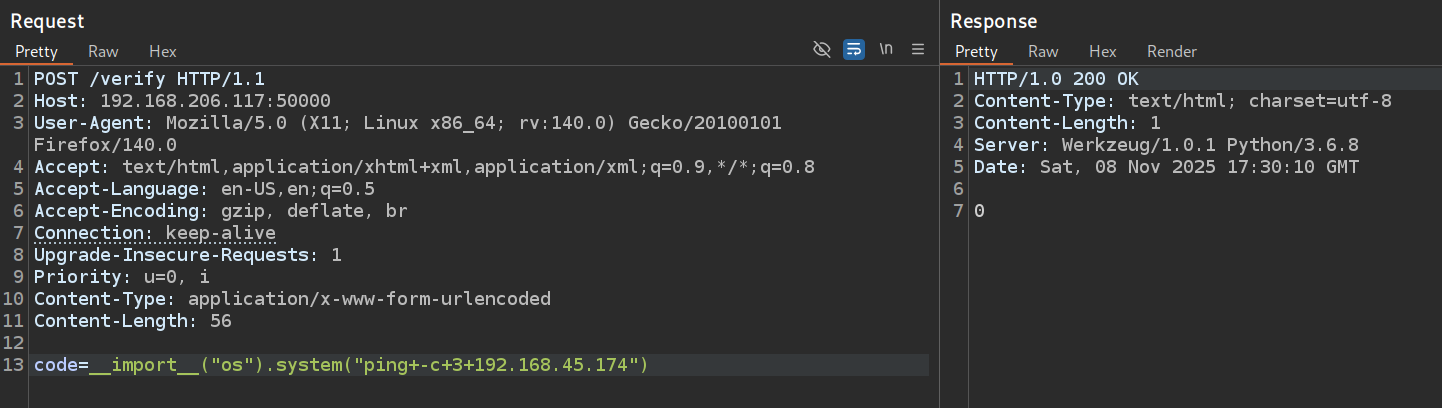Click the crossed-out eye icon in Request panel
The height and width of the screenshot is (408, 1442).
click(x=822, y=49)
